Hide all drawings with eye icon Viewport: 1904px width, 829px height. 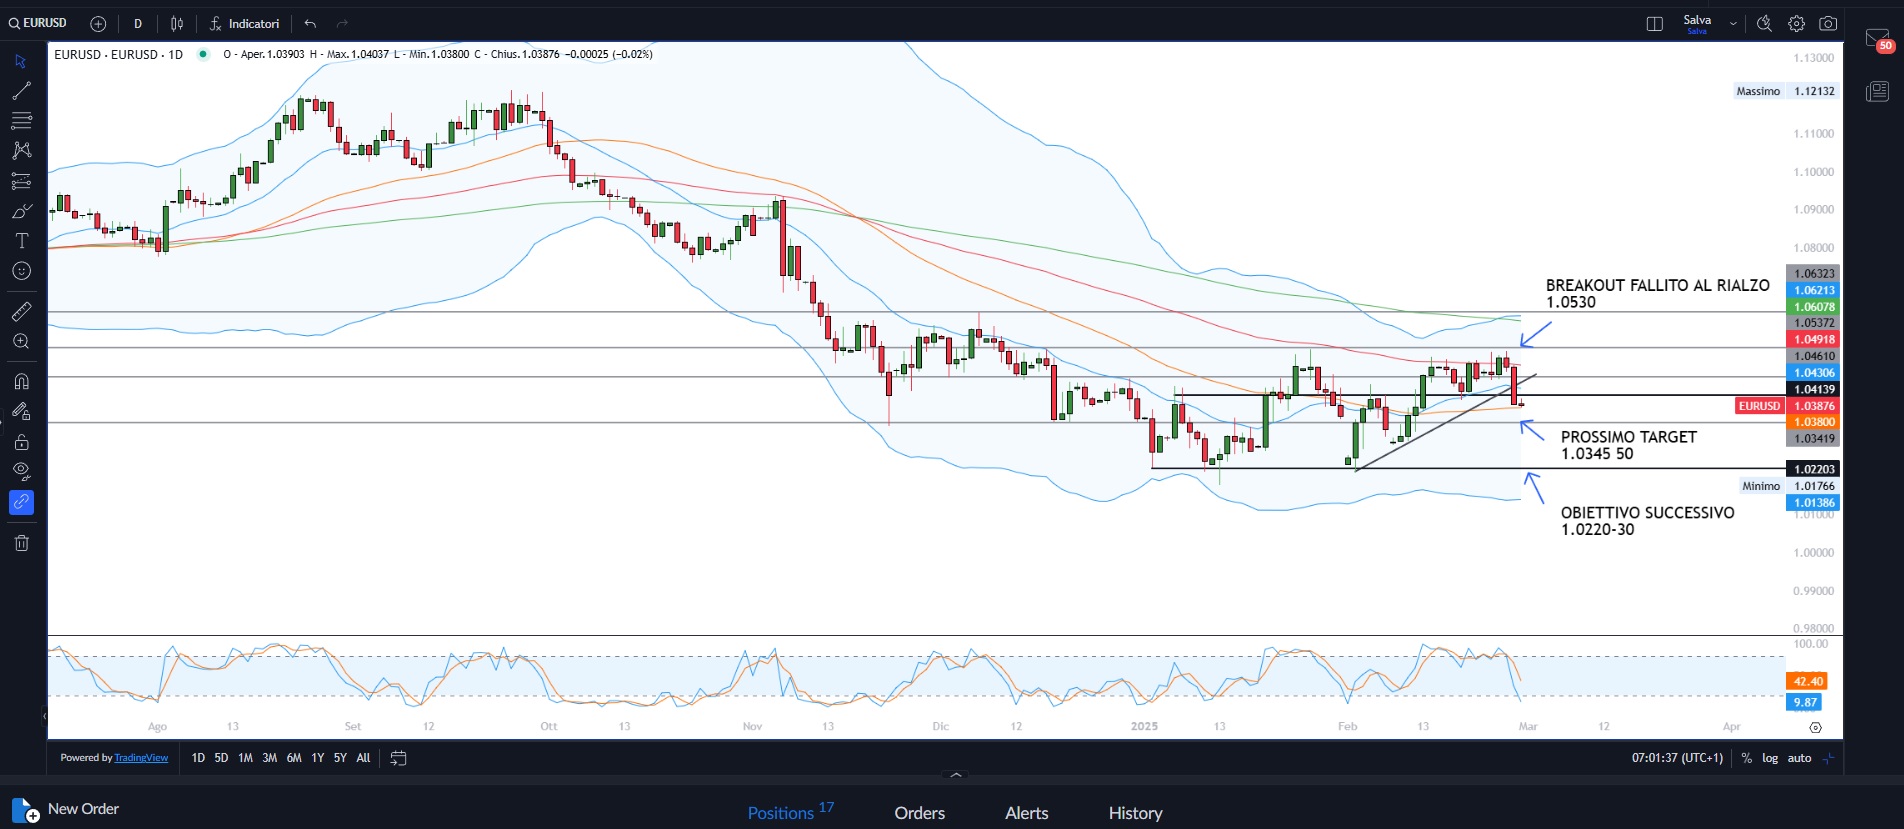(21, 471)
